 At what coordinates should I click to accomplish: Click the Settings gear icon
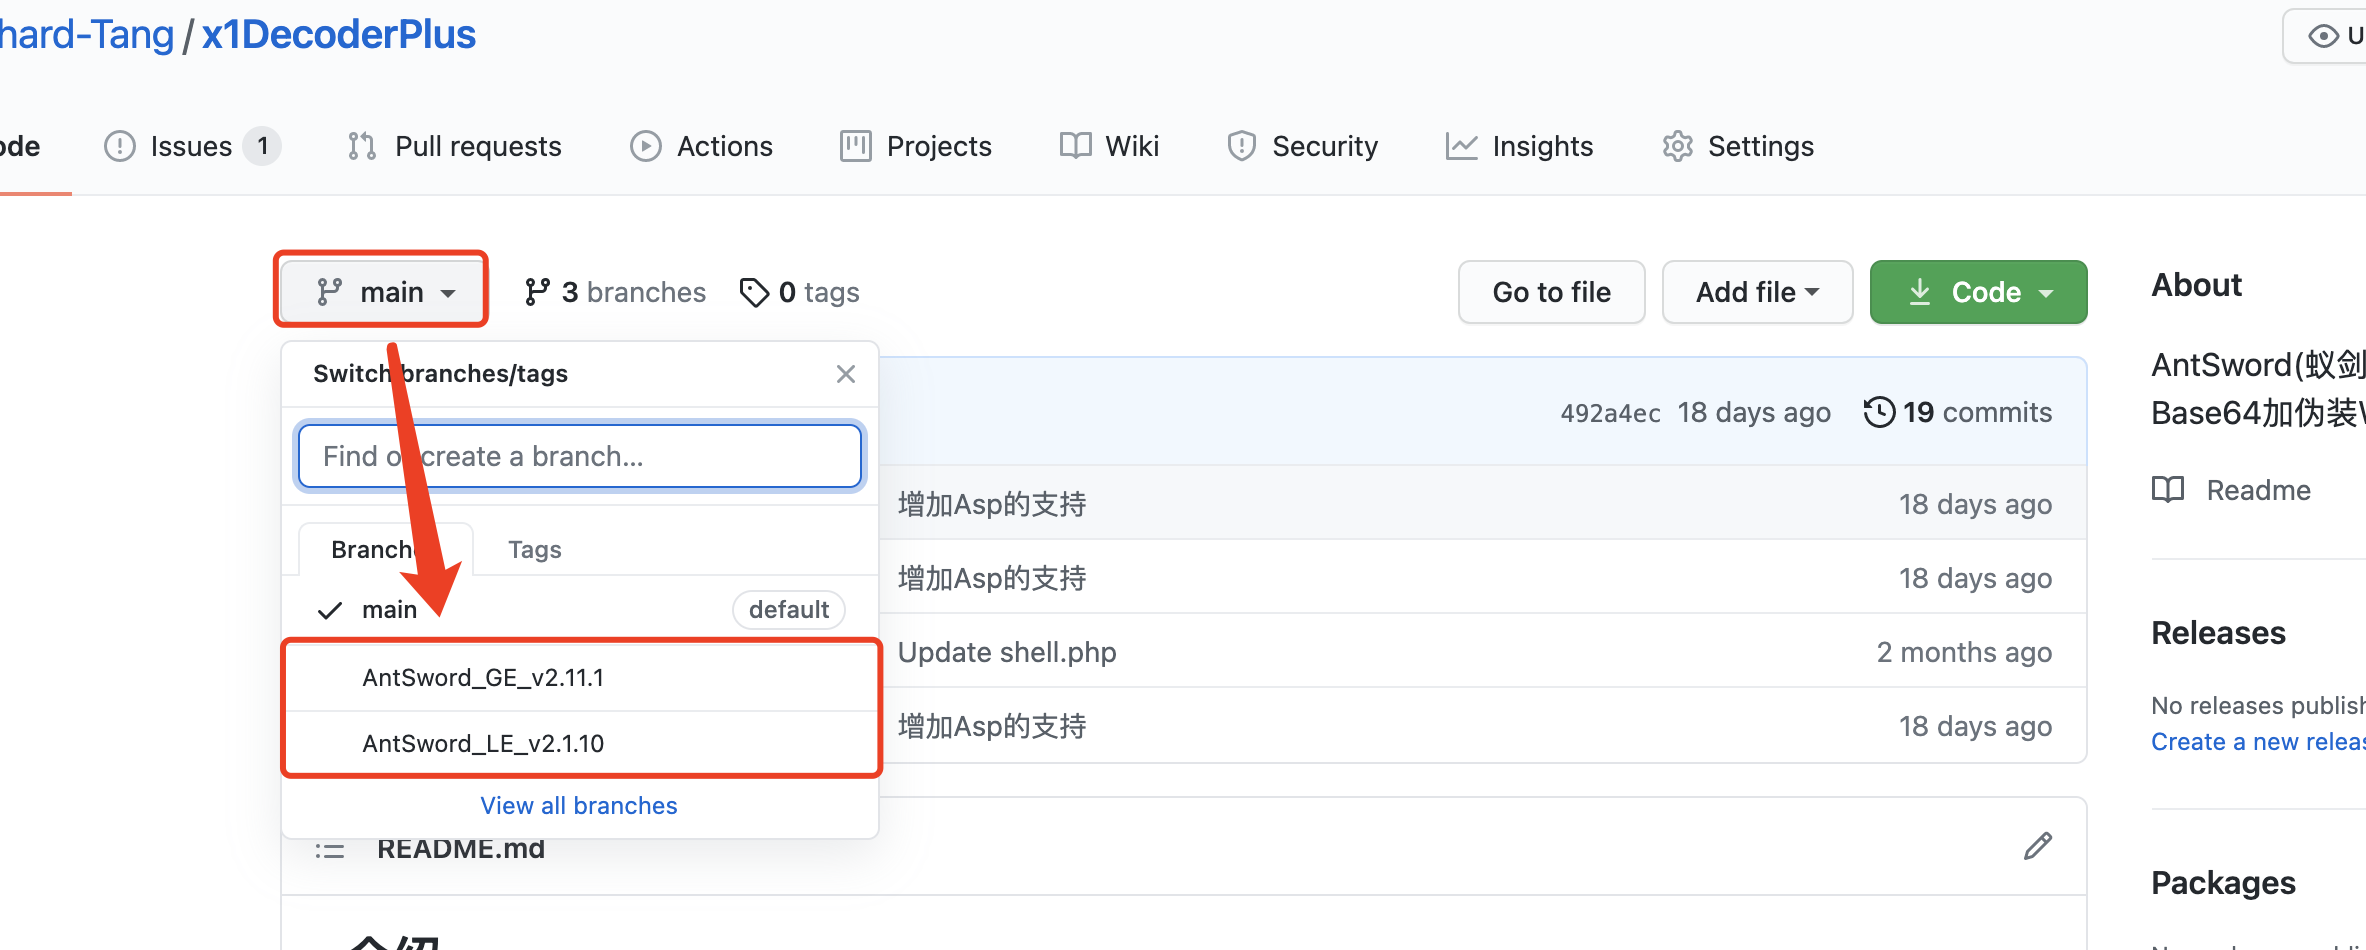click(1677, 146)
